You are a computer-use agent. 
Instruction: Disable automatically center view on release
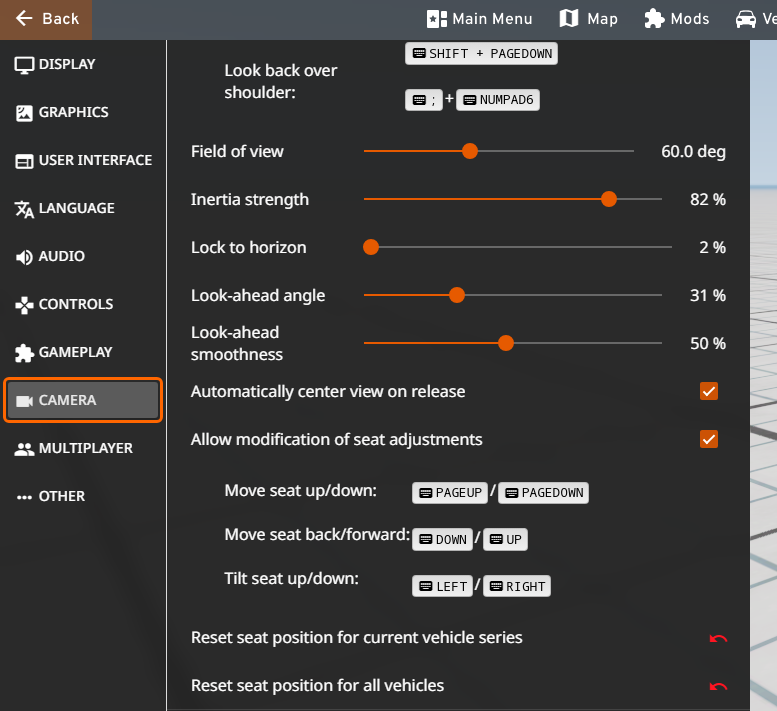(x=709, y=391)
